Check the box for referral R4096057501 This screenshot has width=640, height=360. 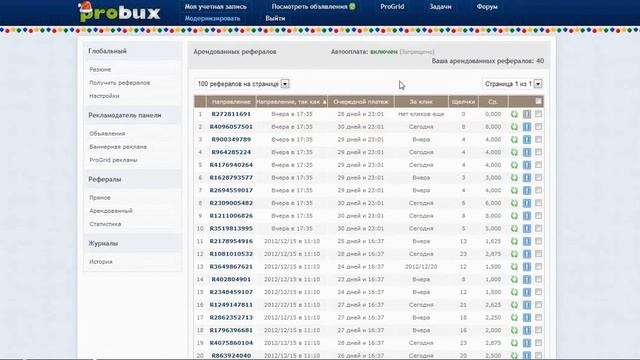pos(539,127)
